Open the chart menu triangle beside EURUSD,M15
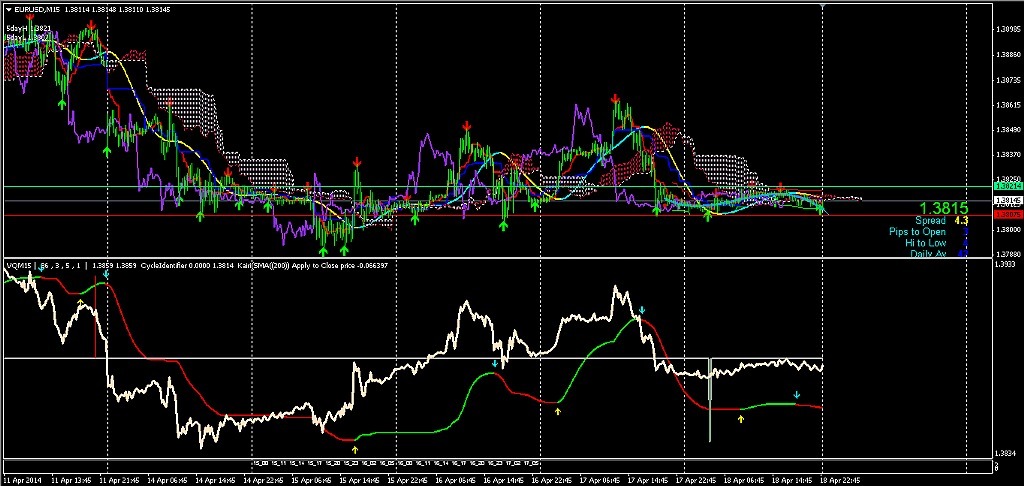 tap(8, 10)
